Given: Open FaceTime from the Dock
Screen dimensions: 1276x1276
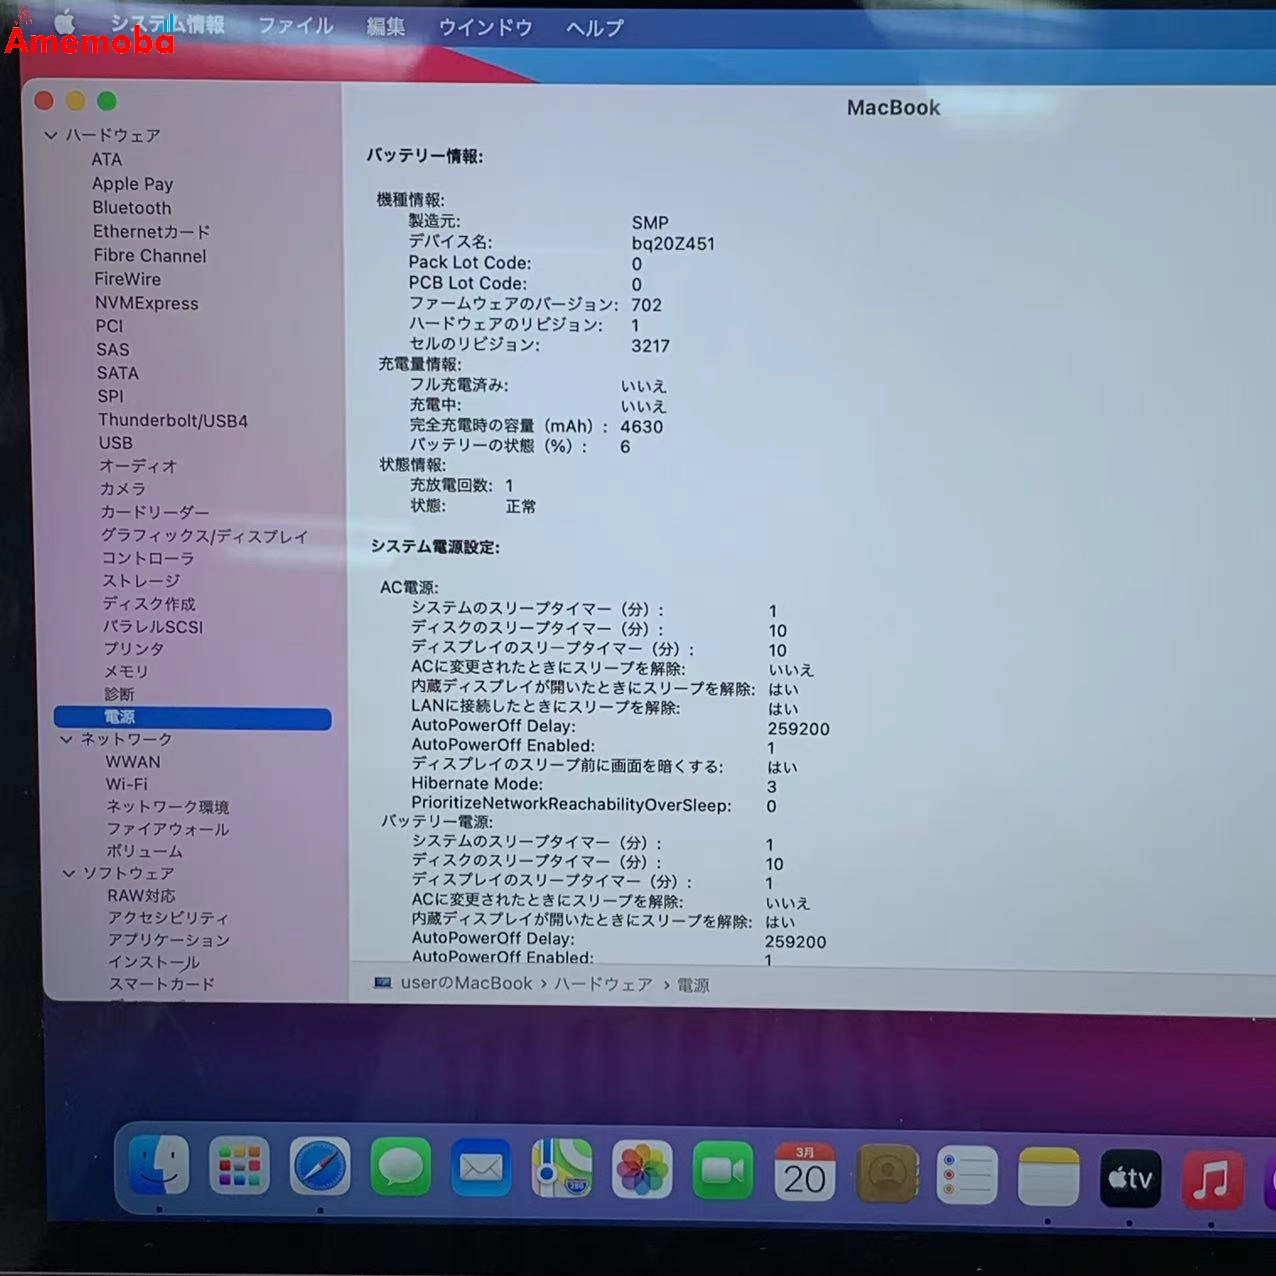Looking at the screenshot, I should point(723,1168).
